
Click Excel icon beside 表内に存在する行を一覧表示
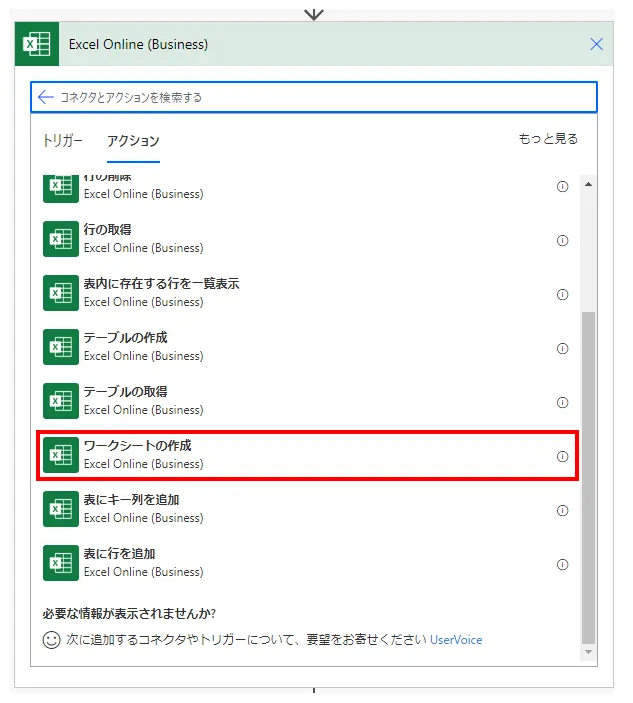pyautogui.click(x=61, y=293)
